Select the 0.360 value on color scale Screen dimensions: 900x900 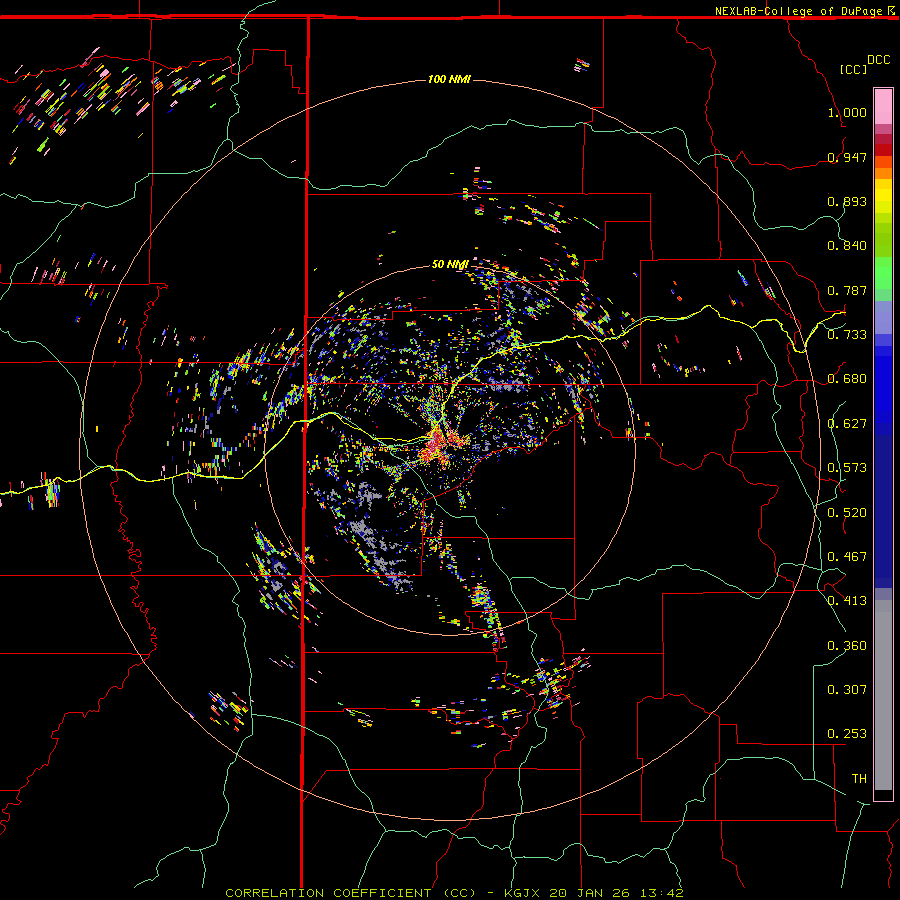[847, 646]
